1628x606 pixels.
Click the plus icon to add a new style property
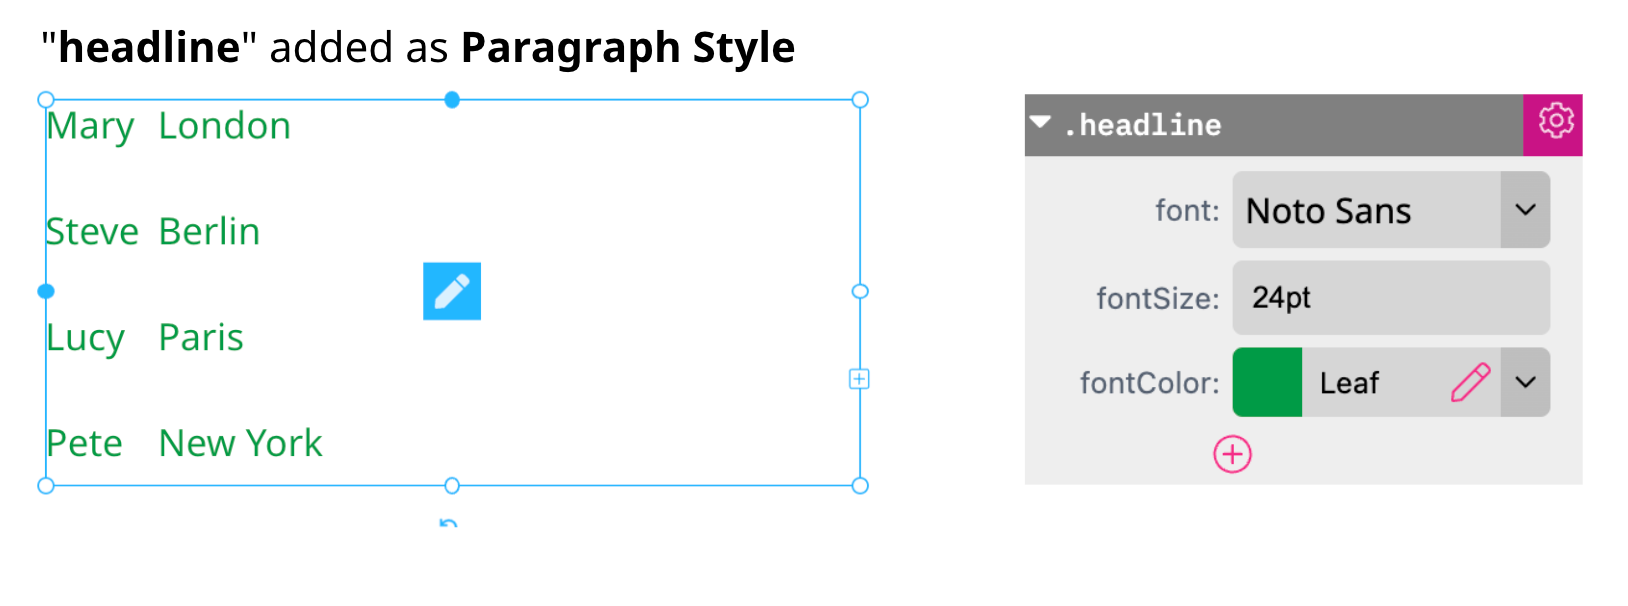point(1232,454)
